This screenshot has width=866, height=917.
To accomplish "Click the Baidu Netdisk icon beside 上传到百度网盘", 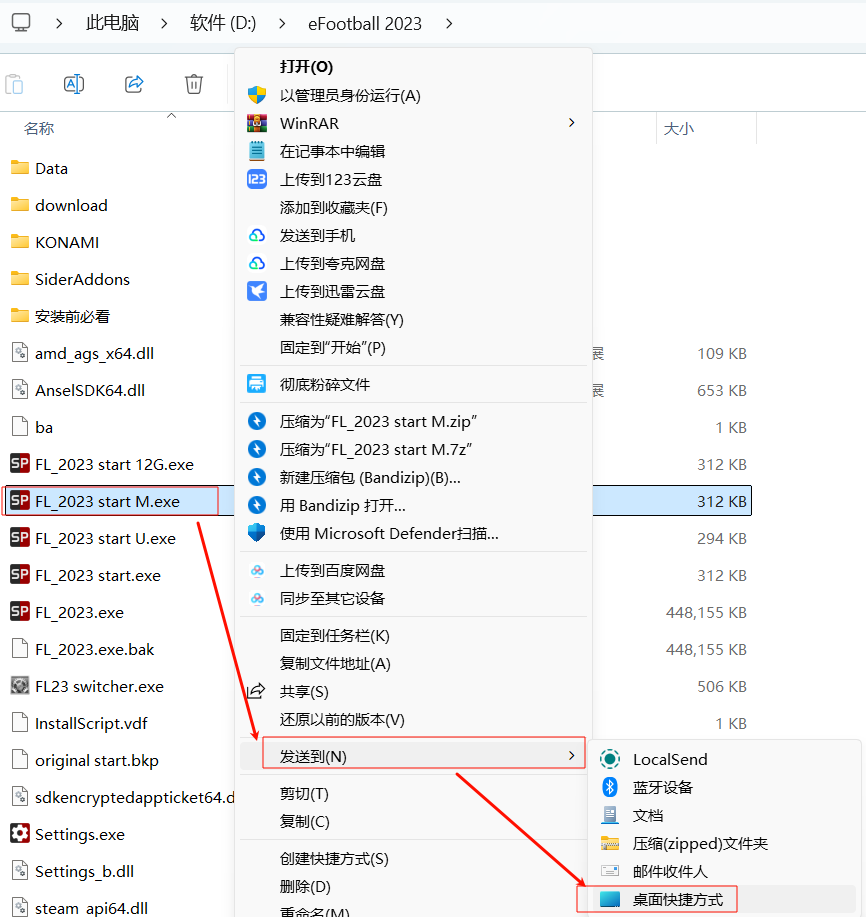I will click(257, 570).
